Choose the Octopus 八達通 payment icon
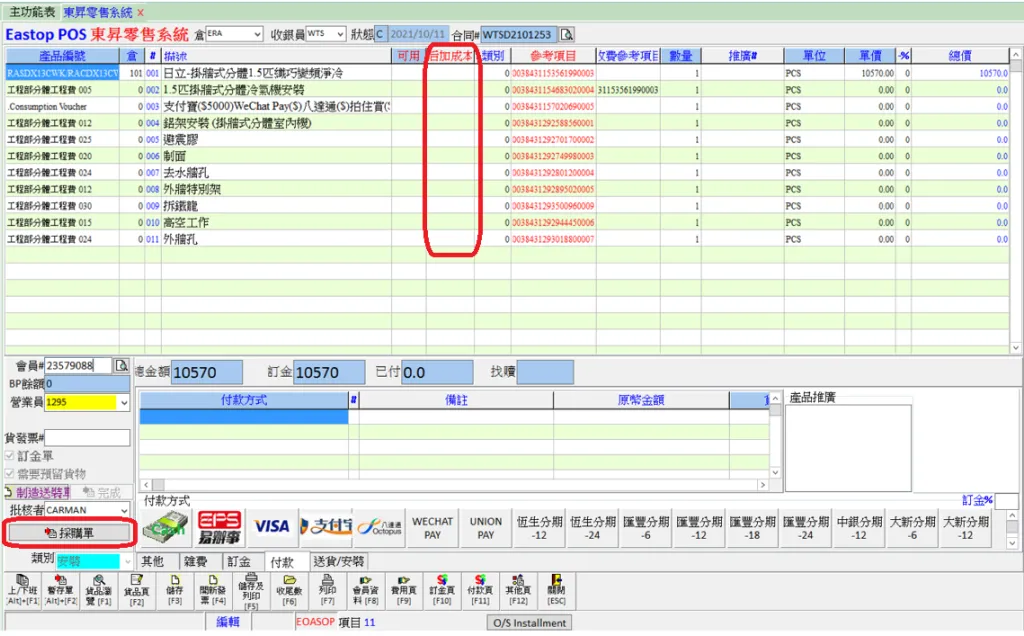The width and height of the screenshot is (1024, 636). [379, 526]
